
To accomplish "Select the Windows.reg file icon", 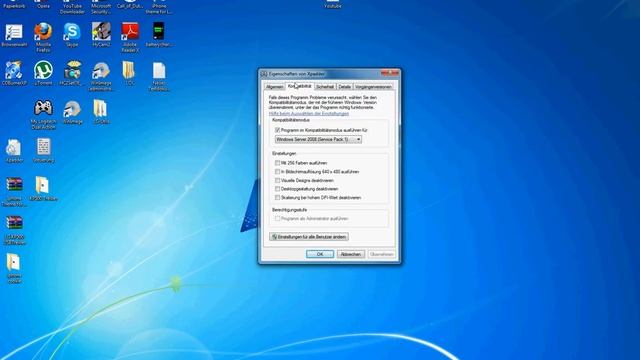I will (x=43, y=150).
